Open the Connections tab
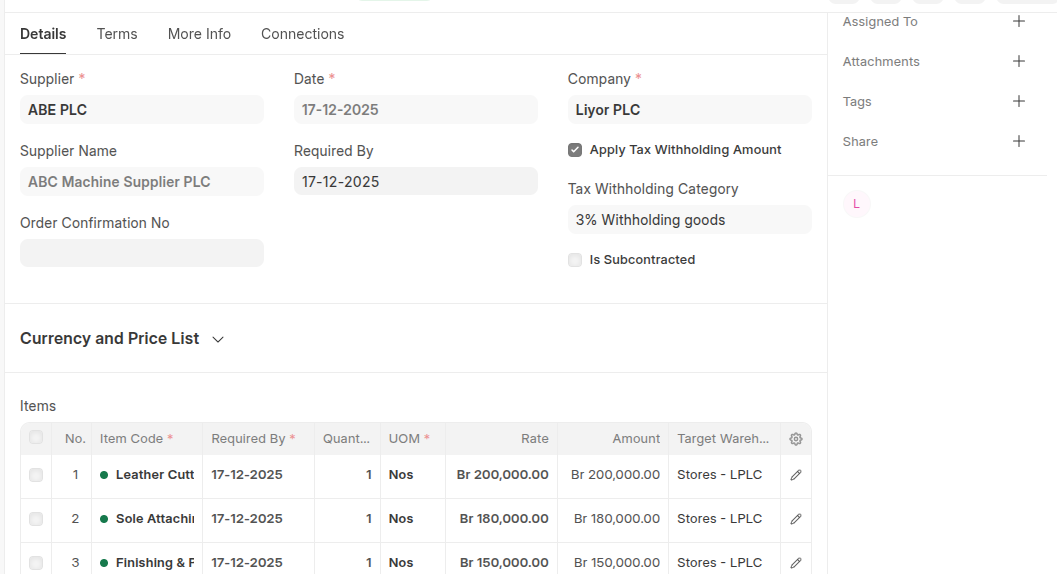Screen dimensions: 1057x574 [302, 34]
